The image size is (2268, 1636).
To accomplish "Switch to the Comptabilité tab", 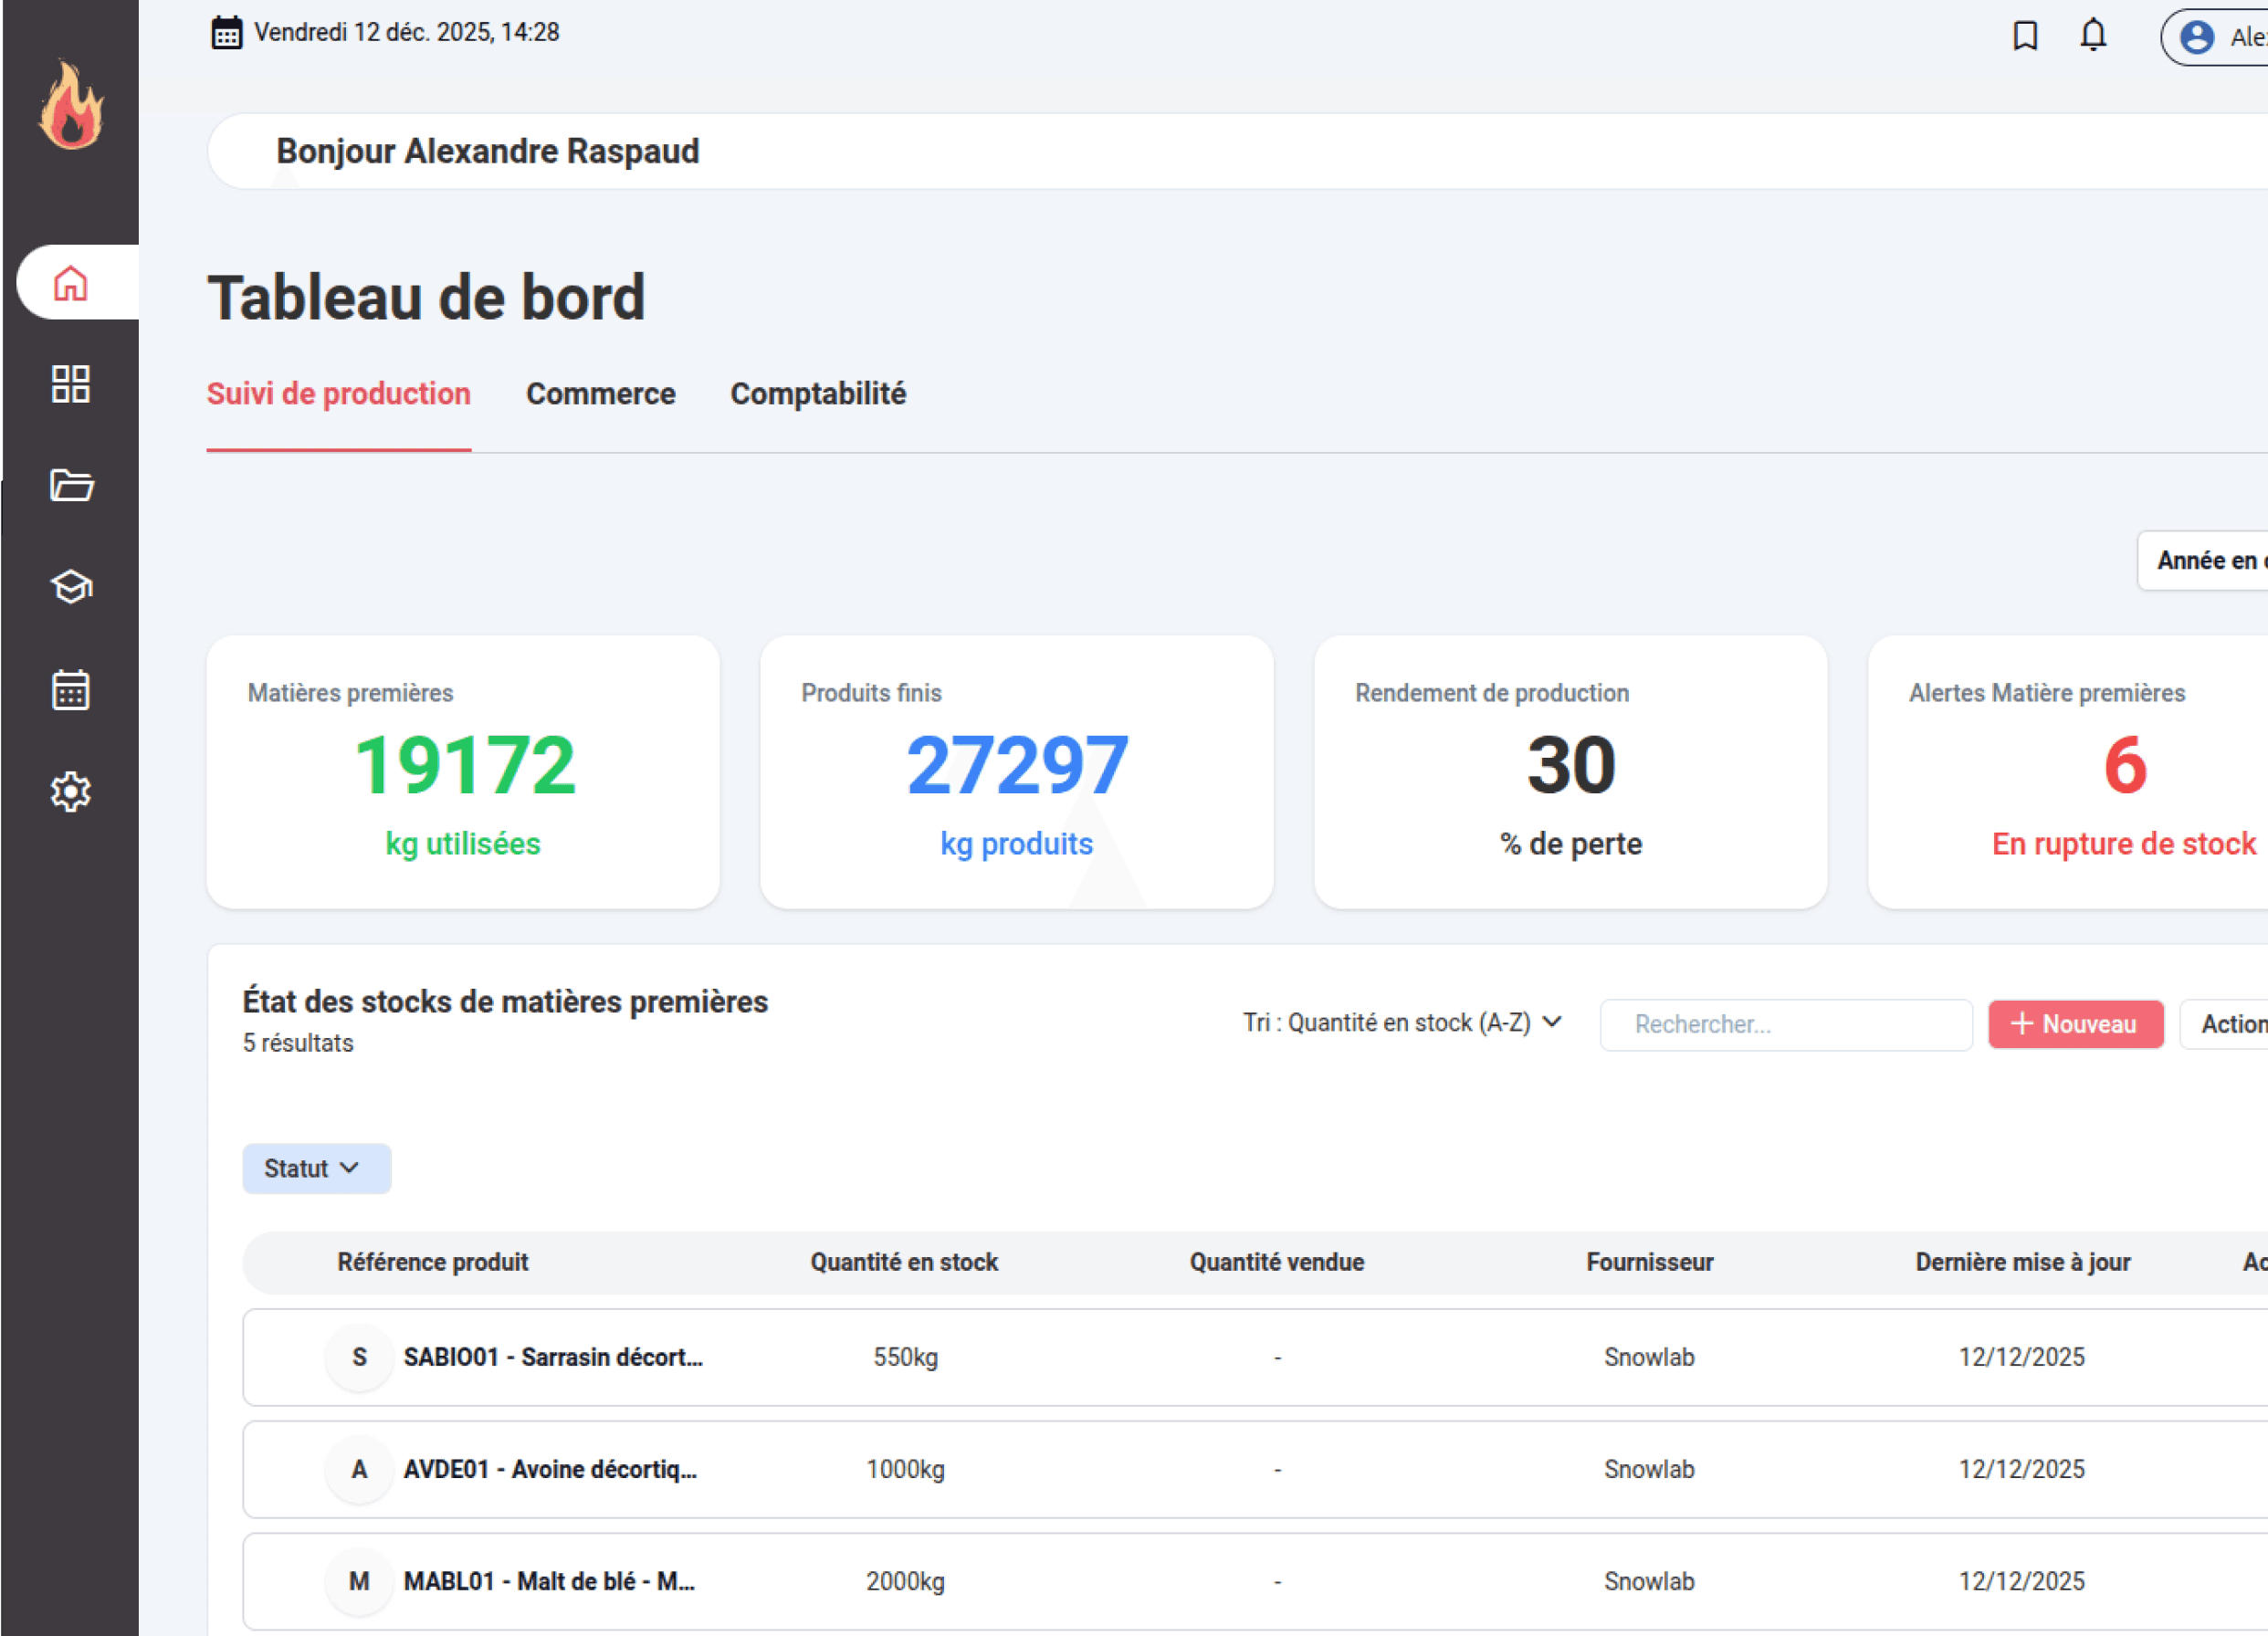I will tap(817, 394).
